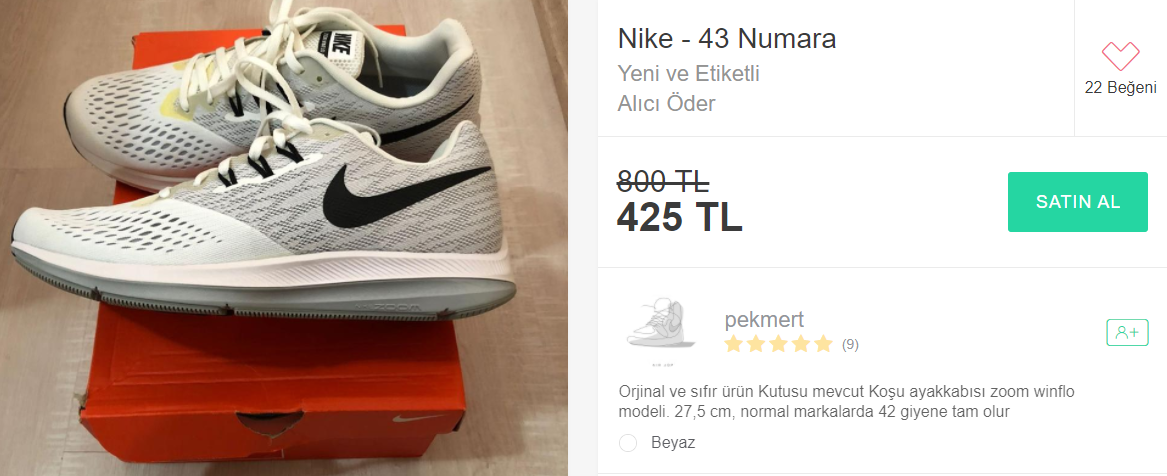Click the Alıcı Öder shipping text

(666, 103)
